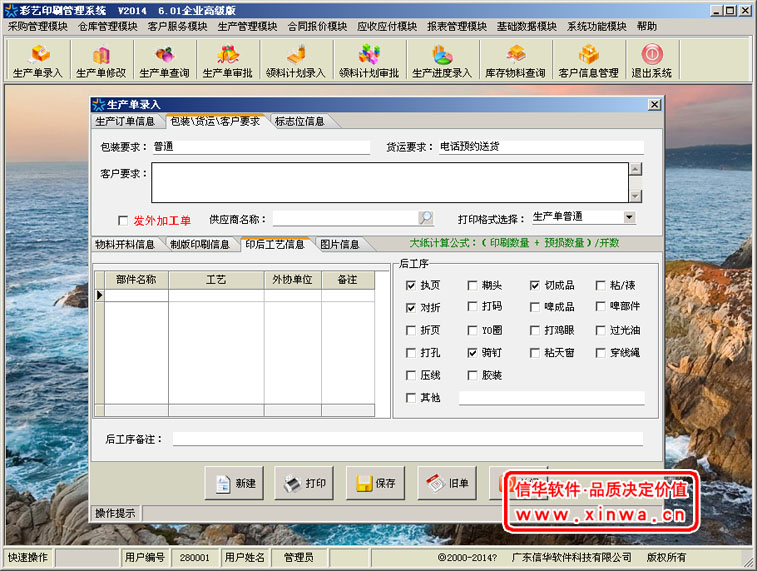Check the 胶装 checkbox
The height and width of the screenshot is (571, 757).
[x=473, y=376]
